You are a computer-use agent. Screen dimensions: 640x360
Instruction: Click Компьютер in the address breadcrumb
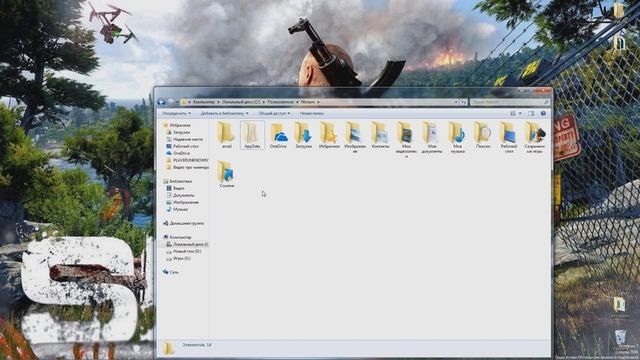[204, 102]
